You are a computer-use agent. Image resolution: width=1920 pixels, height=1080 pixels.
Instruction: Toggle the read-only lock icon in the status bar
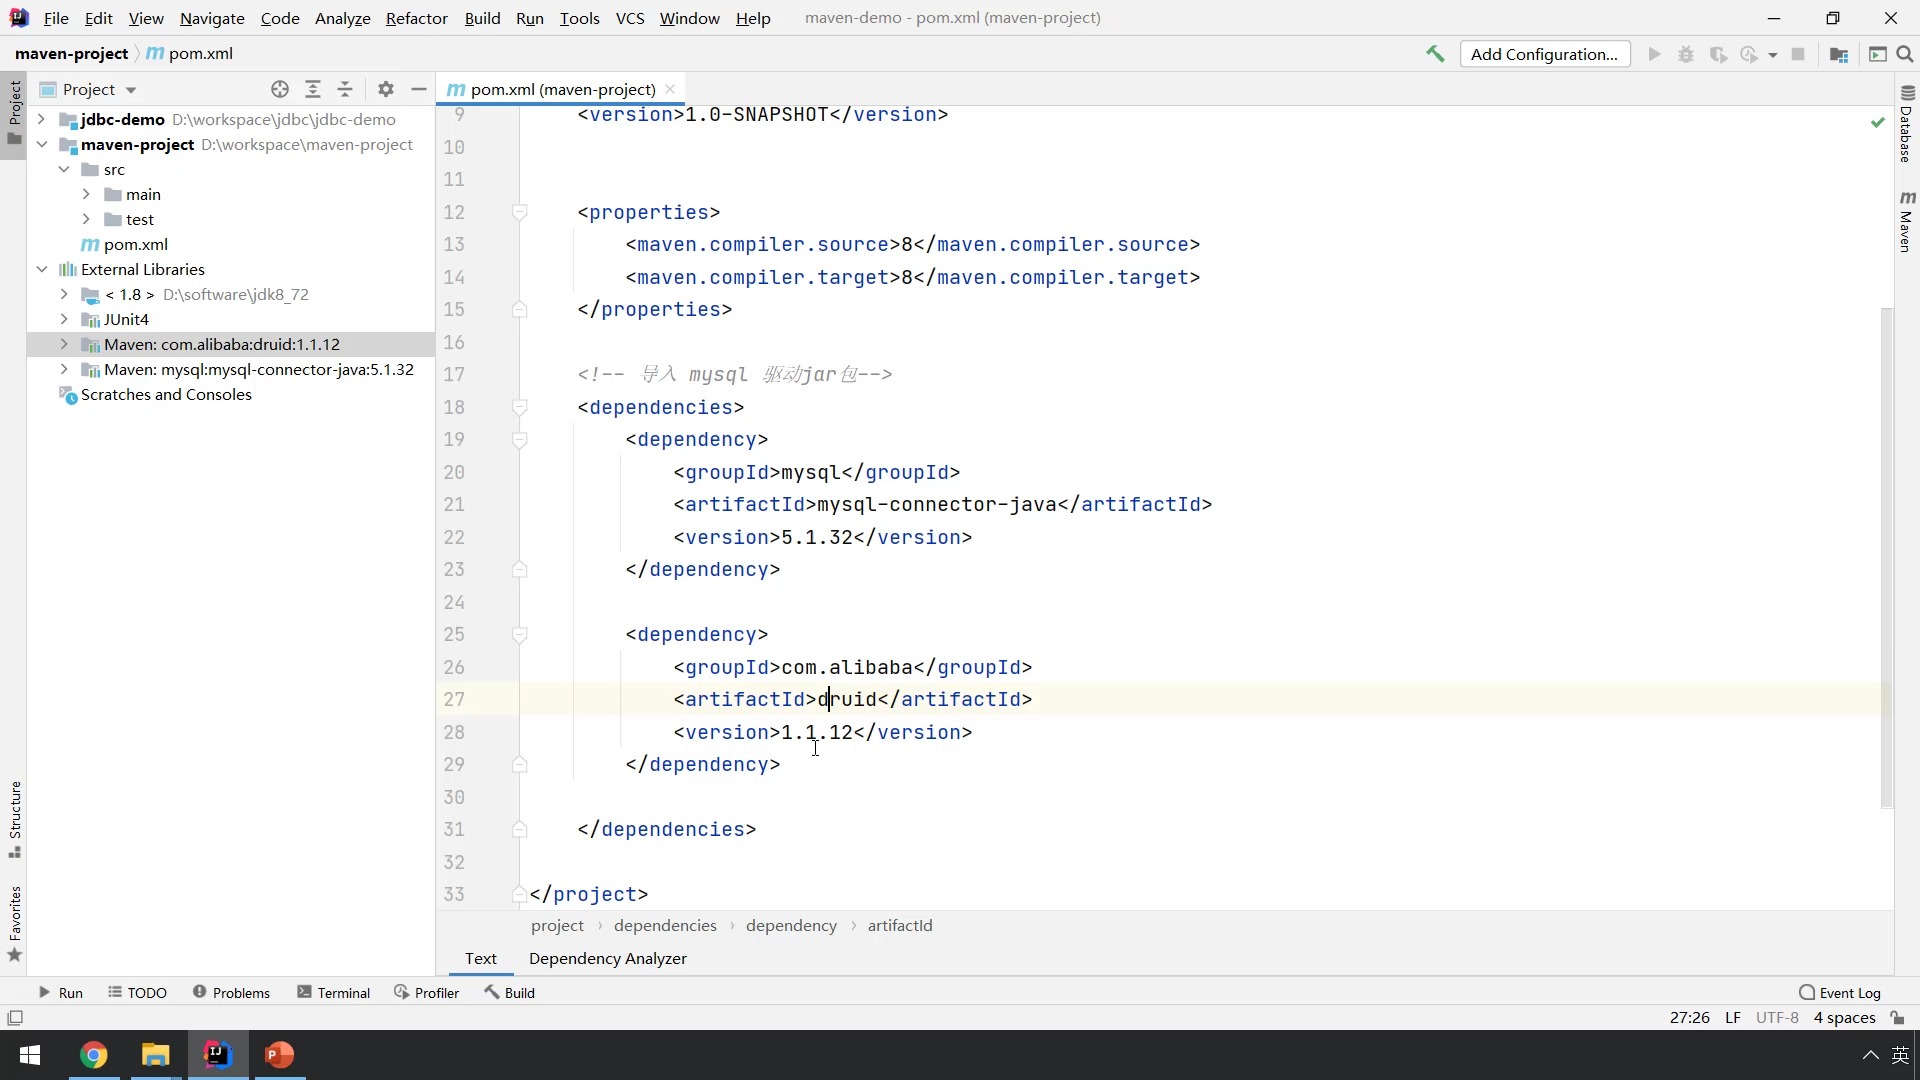click(1897, 1018)
